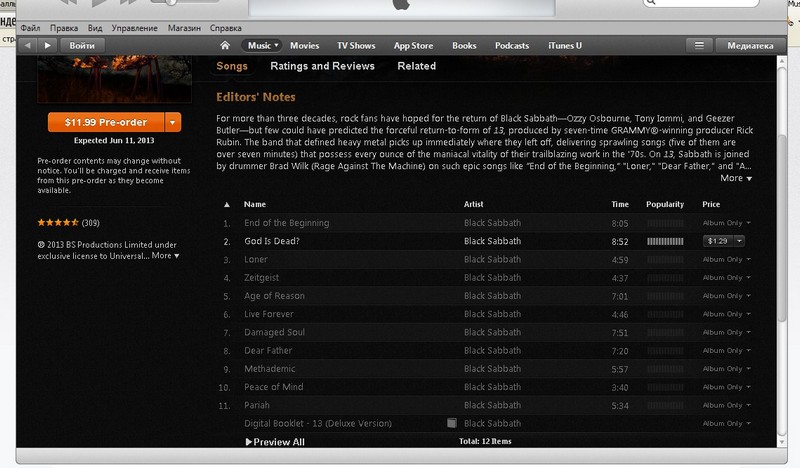Sort by the Popularity column header
The height and width of the screenshot is (468, 800).
click(665, 204)
